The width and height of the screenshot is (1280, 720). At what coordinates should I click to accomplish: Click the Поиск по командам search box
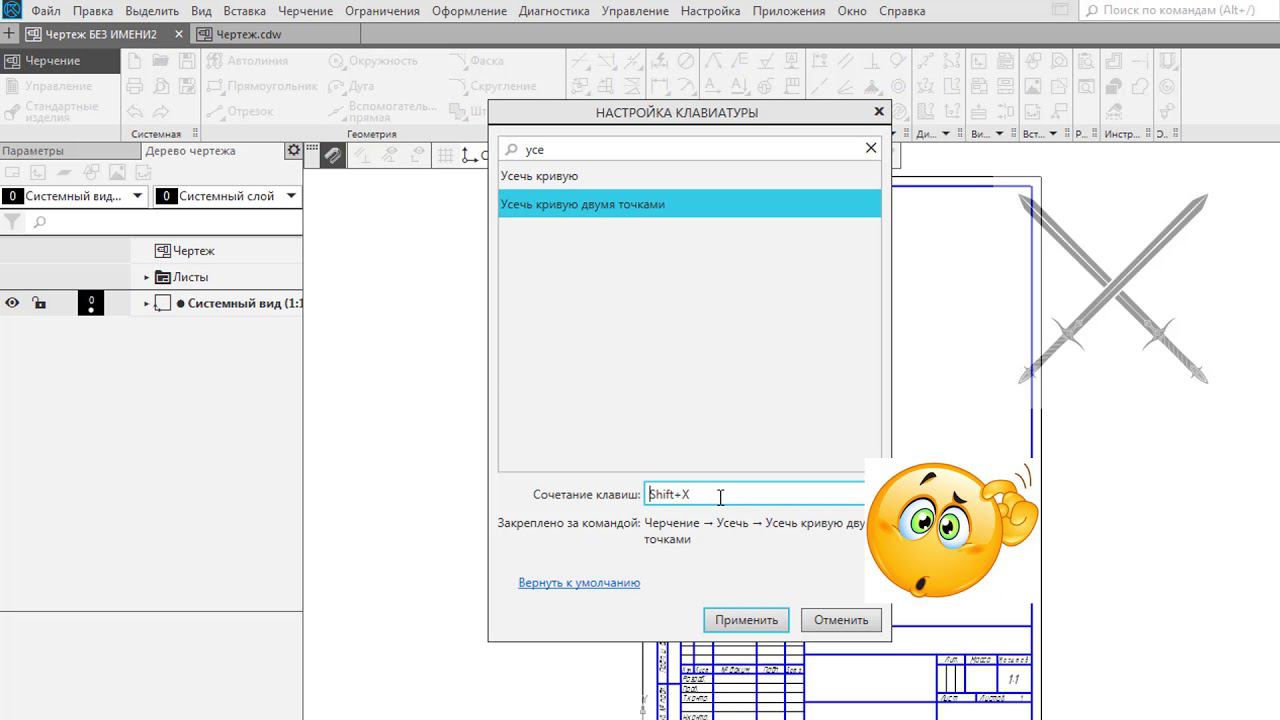coord(1180,11)
